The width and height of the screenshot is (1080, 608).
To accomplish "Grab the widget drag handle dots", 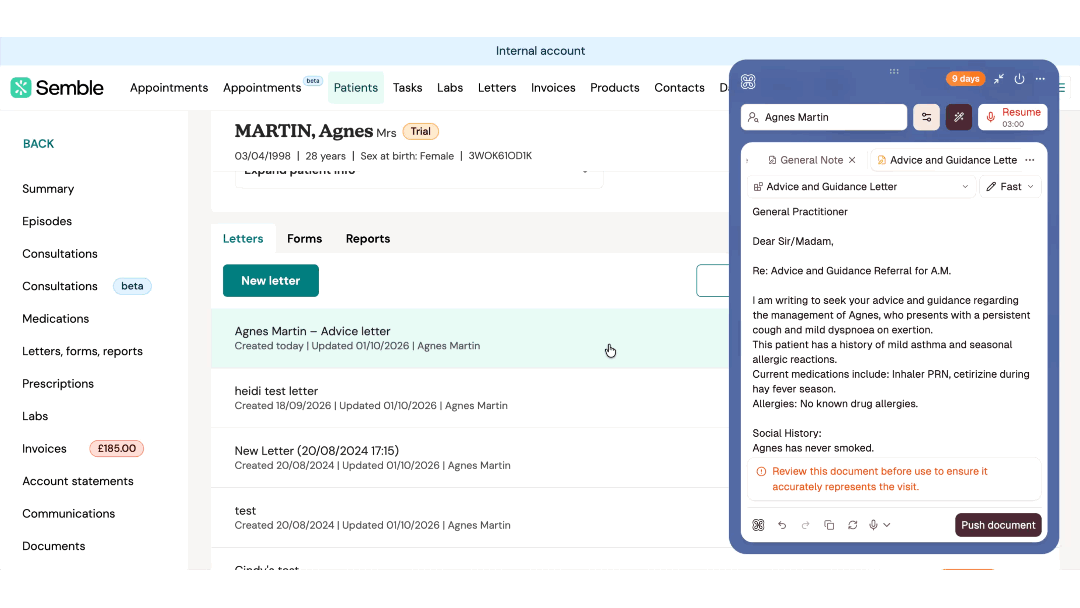I will (894, 71).
